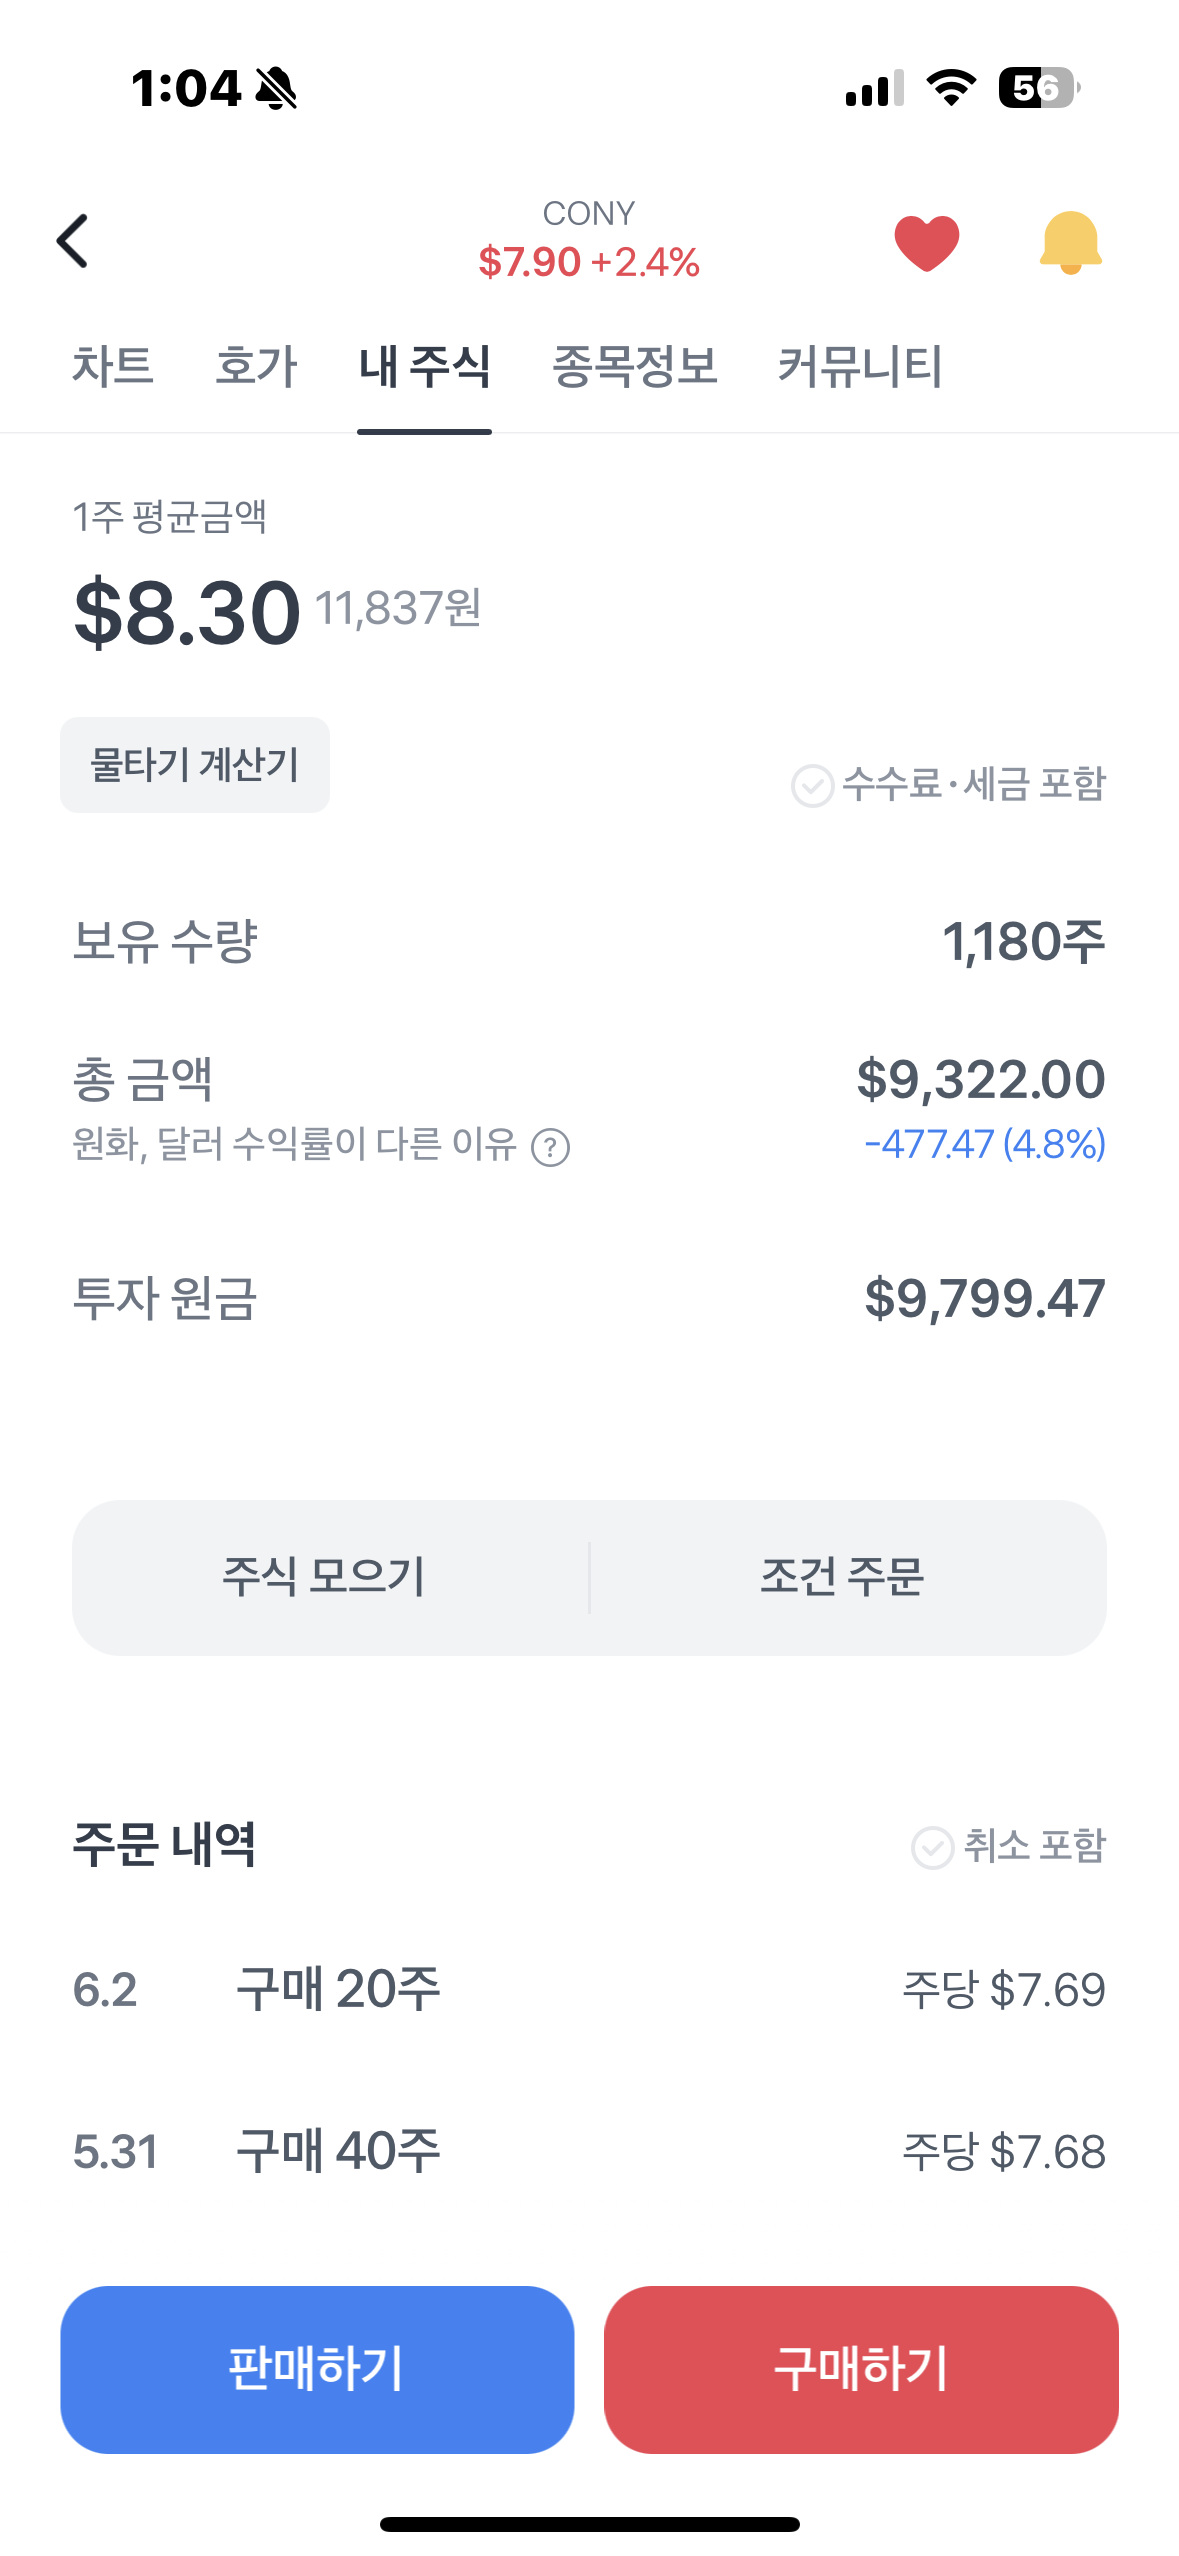
Task: Open the yellow bell alert icon
Action: 1070,243
